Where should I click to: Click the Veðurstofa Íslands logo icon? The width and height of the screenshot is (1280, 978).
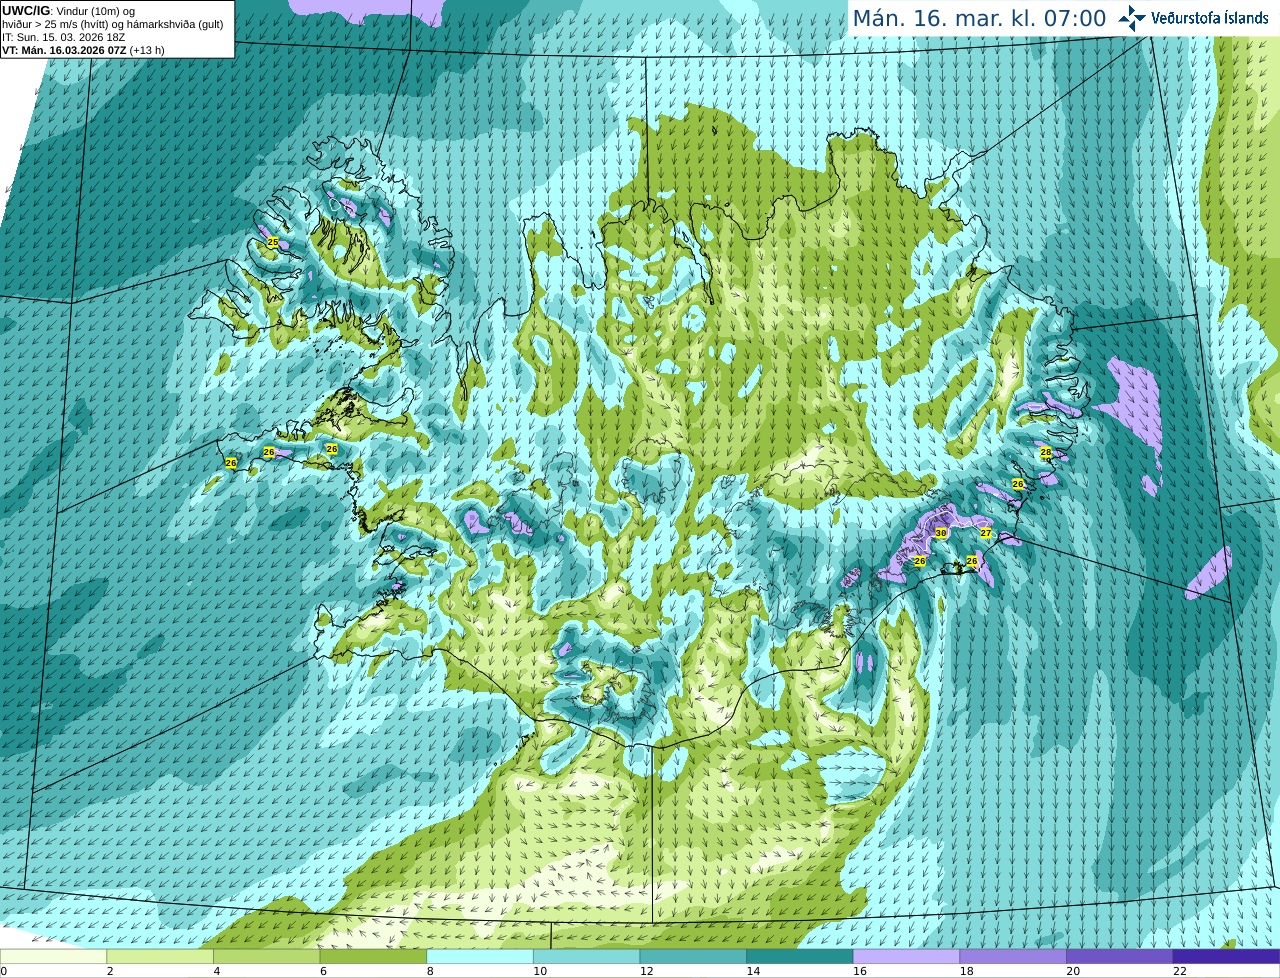pyautogui.click(x=1132, y=18)
